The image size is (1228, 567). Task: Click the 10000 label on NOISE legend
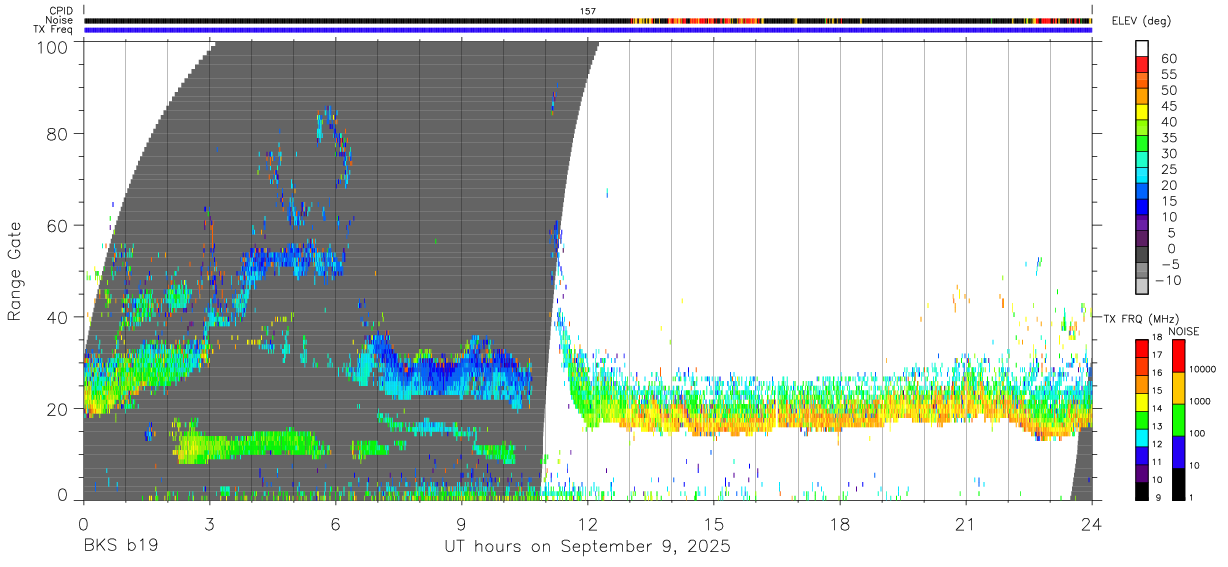click(1203, 370)
